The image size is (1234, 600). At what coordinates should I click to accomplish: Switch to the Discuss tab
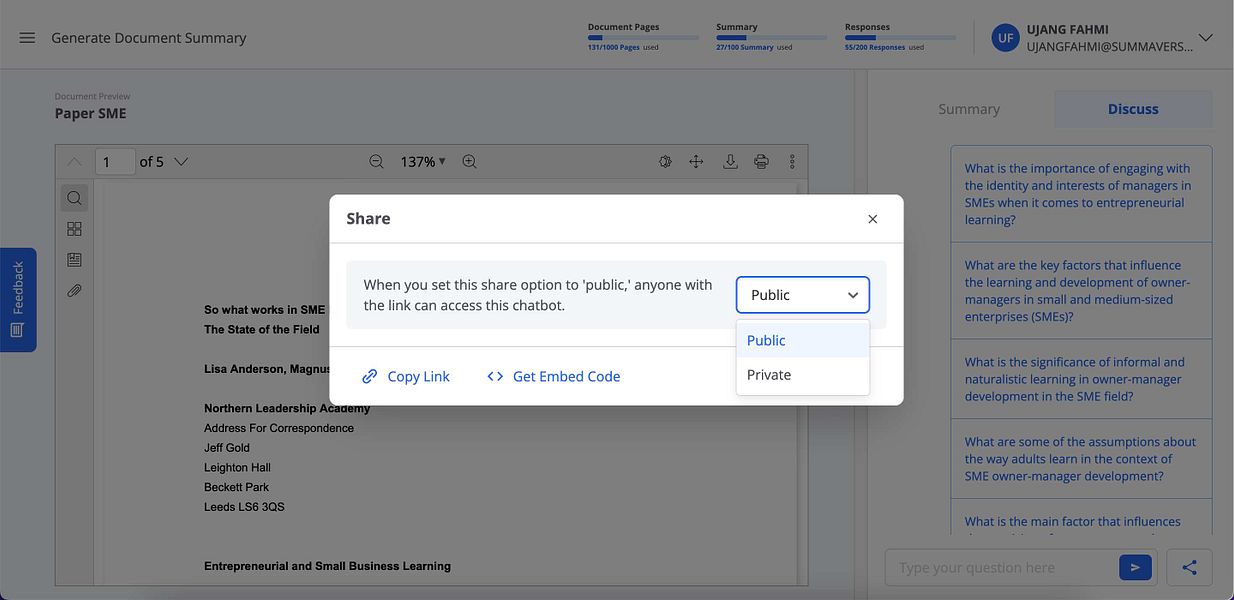tap(1133, 109)
